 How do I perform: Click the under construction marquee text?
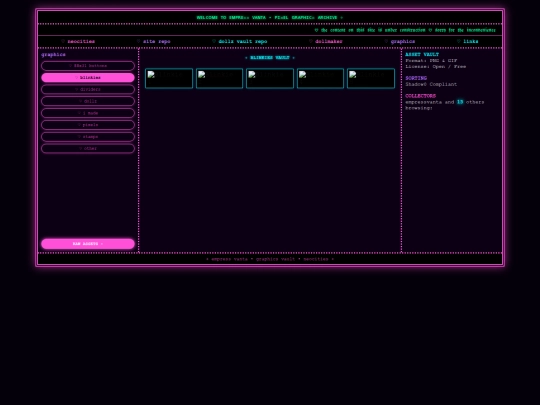click(405, 30)
